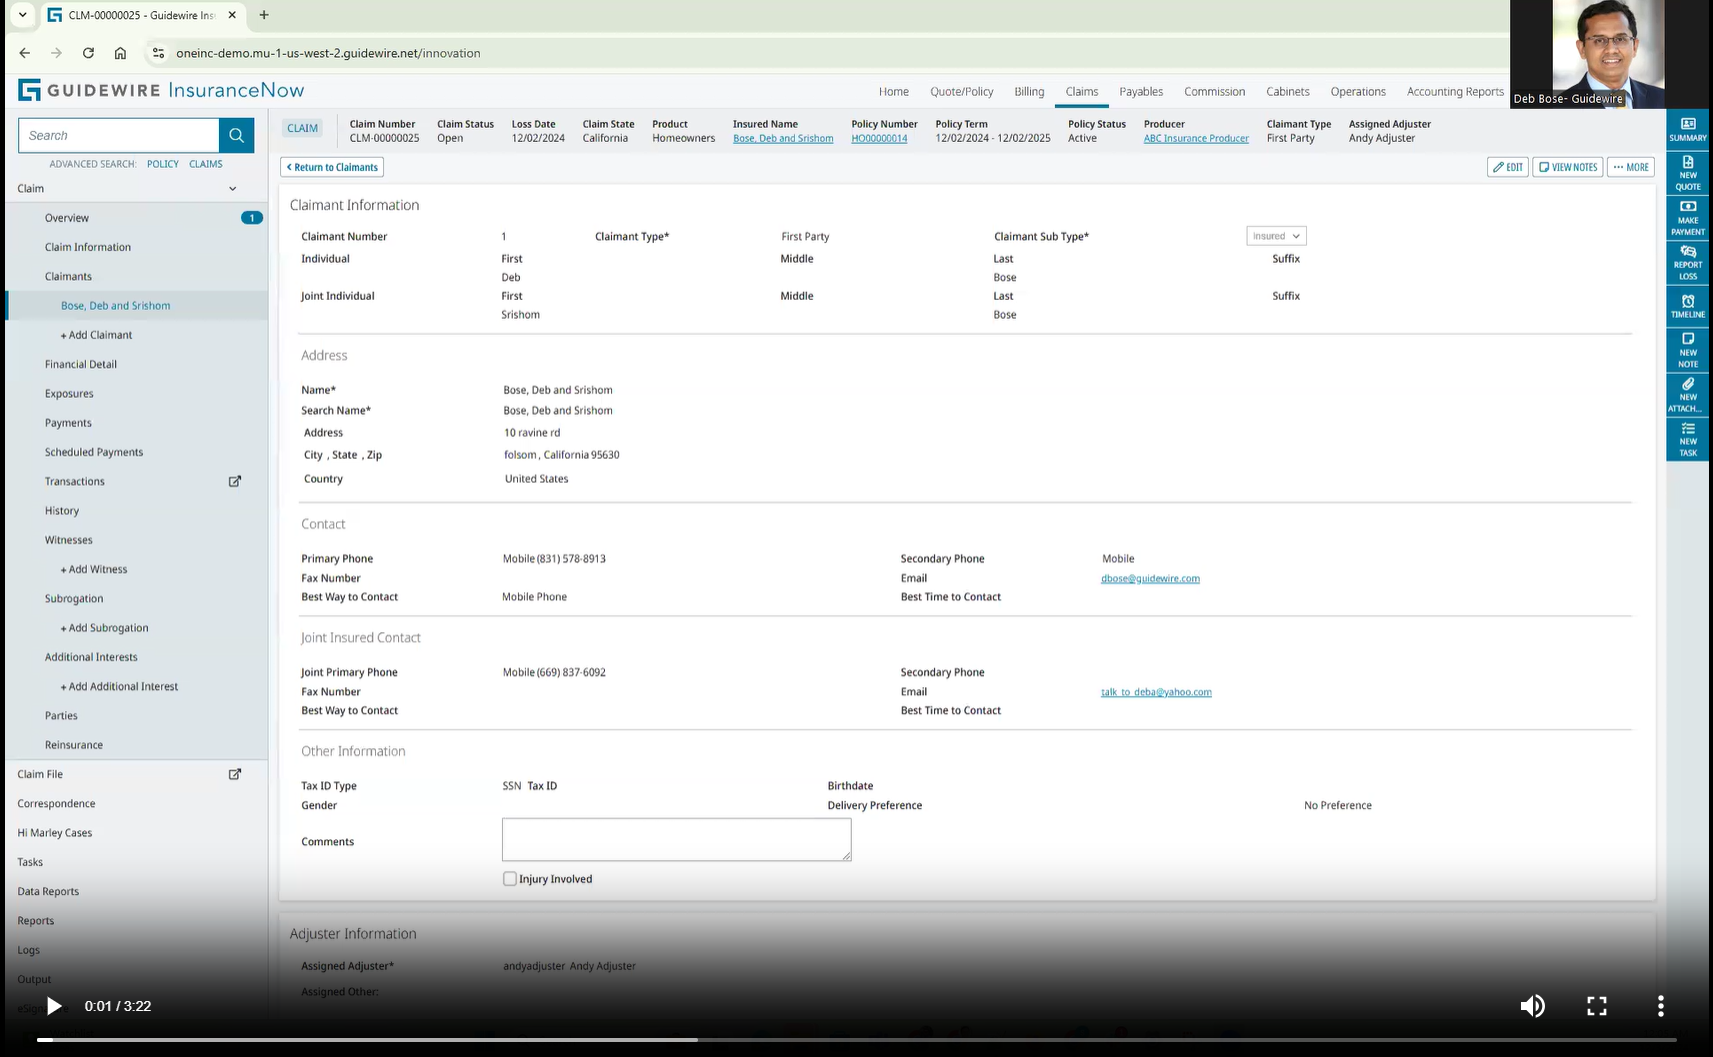Focus the Search input field
The width and height of the screenshot is (1713, 1057).
coord(119,135)
